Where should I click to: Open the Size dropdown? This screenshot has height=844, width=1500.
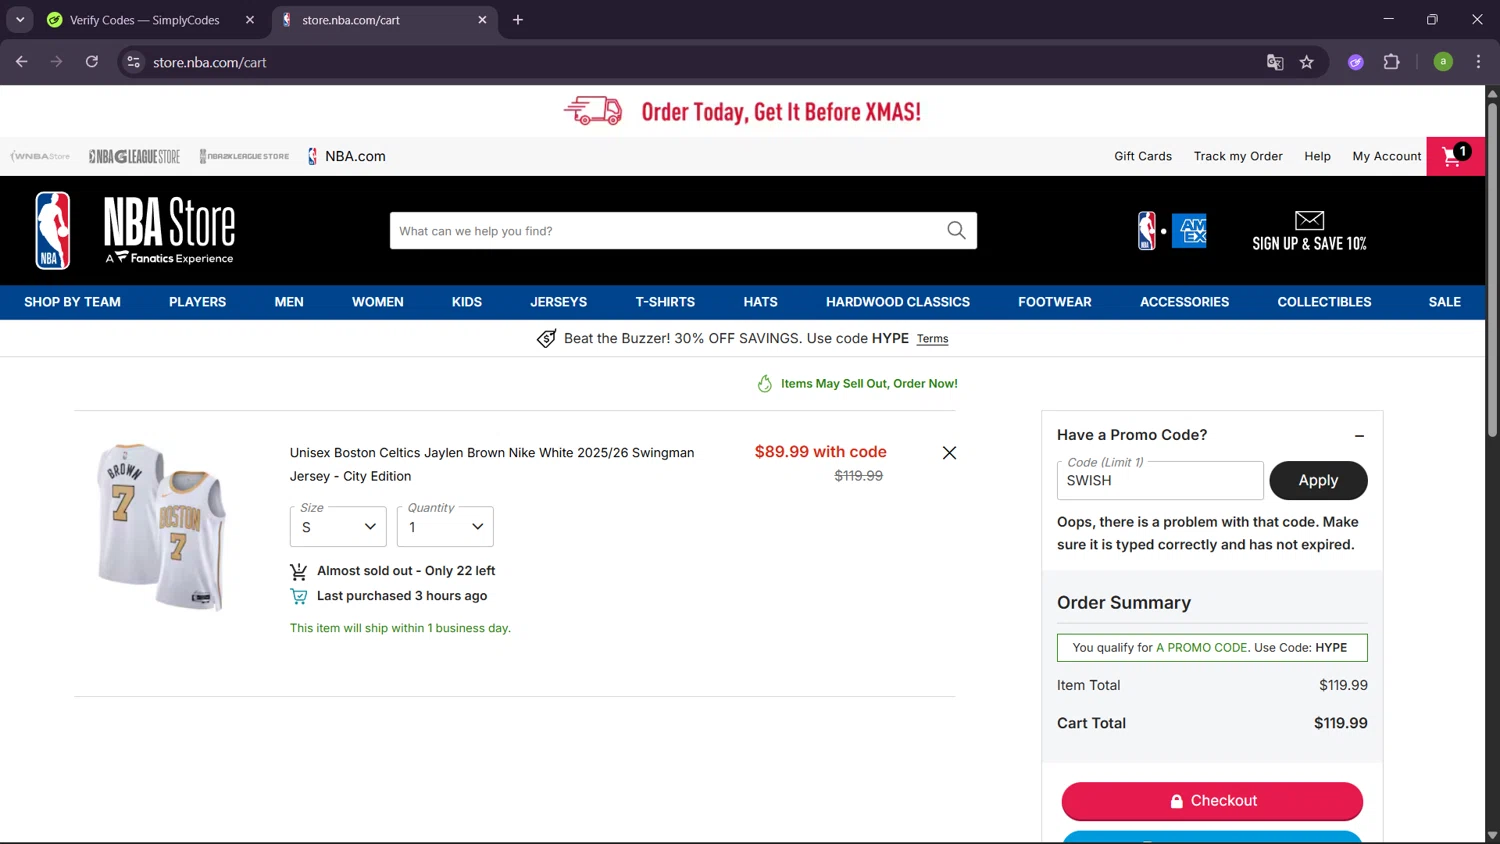(338, 527)
